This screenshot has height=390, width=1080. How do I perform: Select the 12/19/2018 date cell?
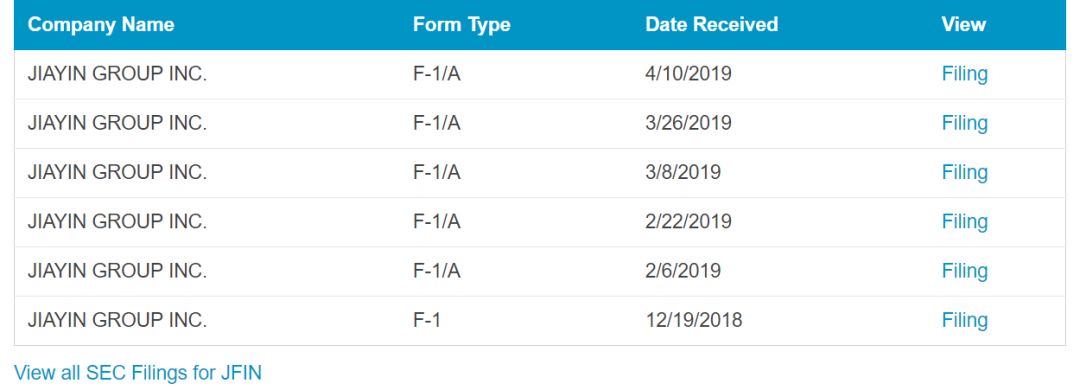point(694,320)
